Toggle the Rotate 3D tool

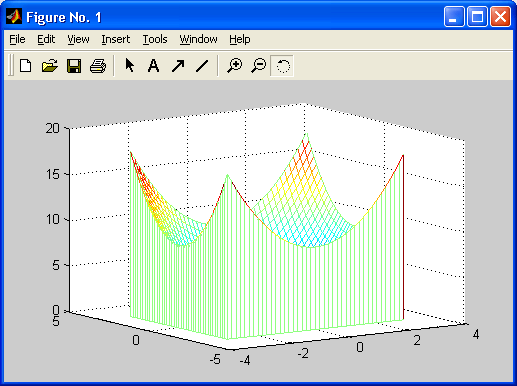[x=282, y=66]
